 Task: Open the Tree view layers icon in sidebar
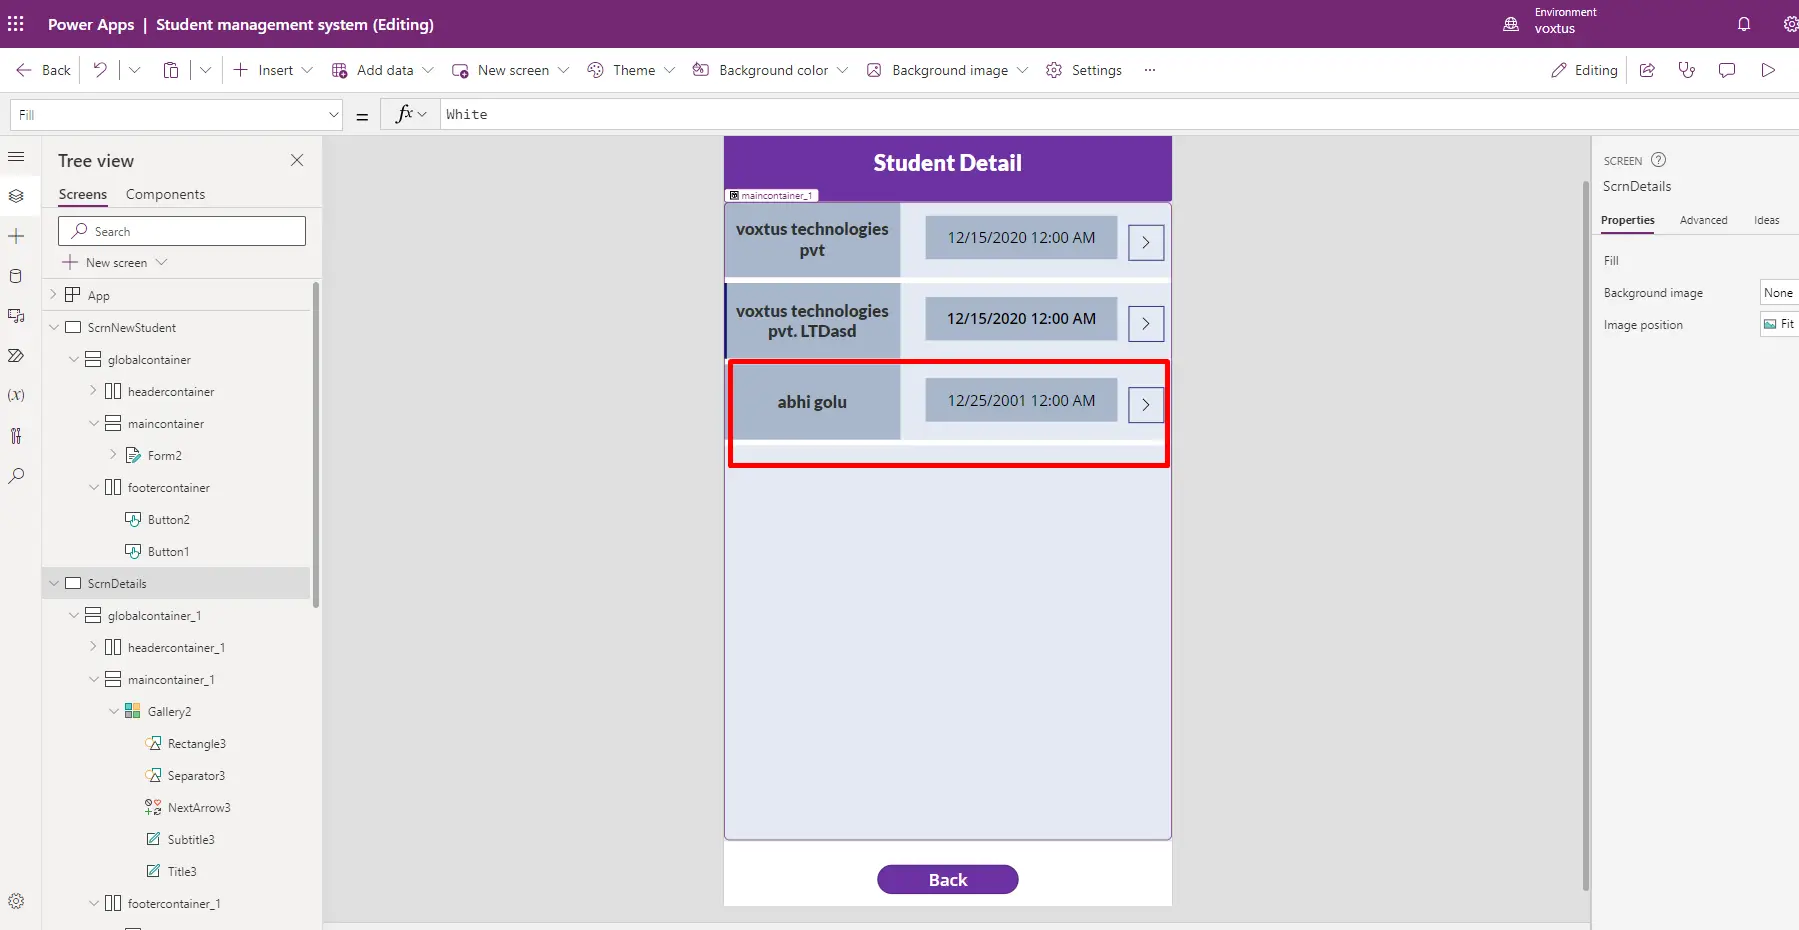coord(16,196)
